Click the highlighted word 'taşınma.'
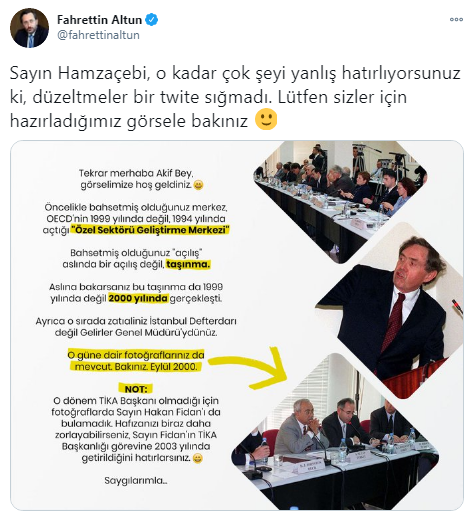467x519 pixels. [188, 264]
